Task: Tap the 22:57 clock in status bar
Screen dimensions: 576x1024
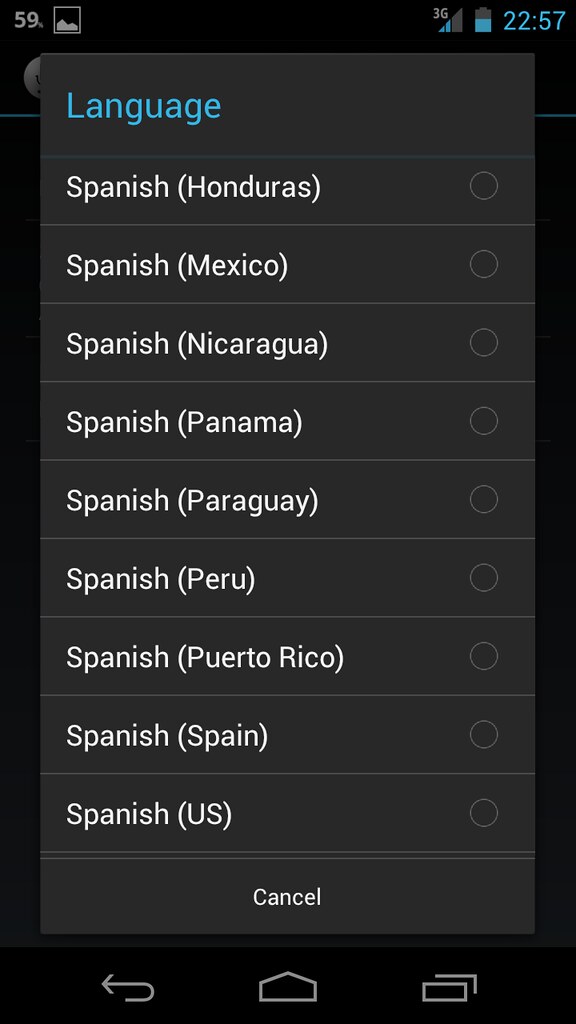Action: (x=534, y=21)
